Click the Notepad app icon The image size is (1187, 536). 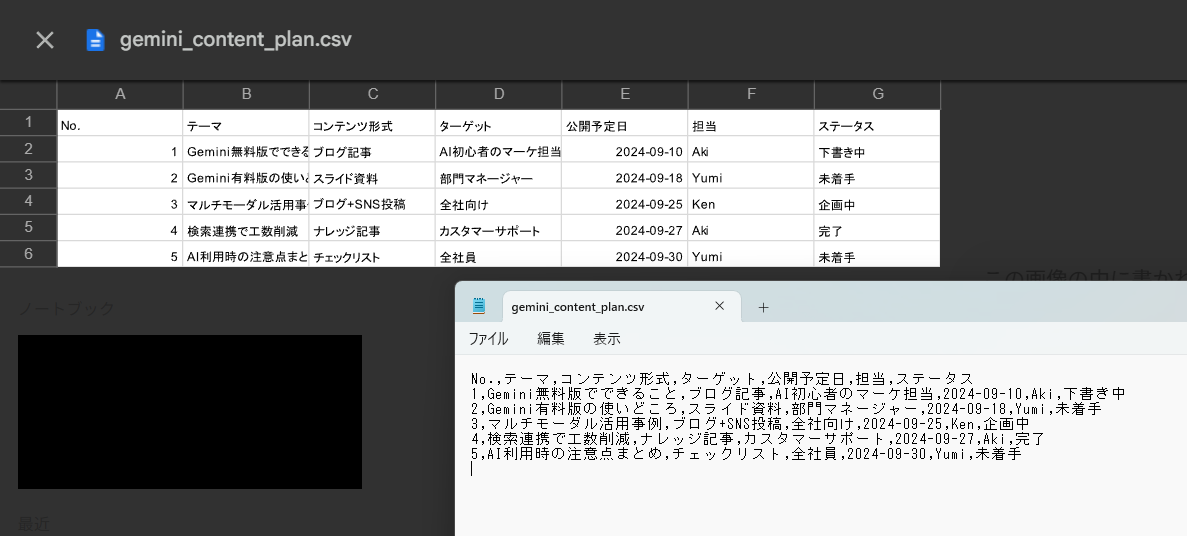click(478, 306)
